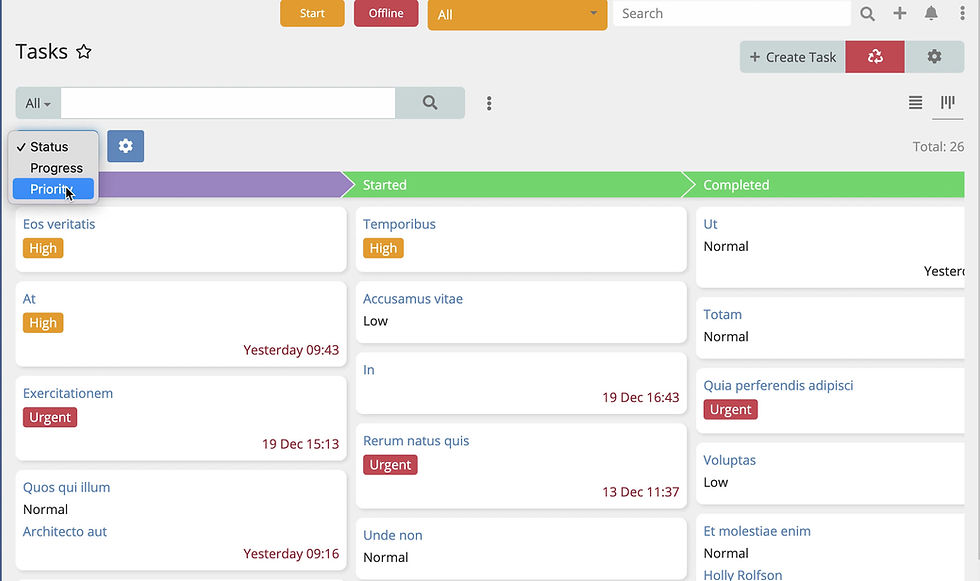
Task: Open three-dot menu beside task search
Action: (x=489, y=103)
